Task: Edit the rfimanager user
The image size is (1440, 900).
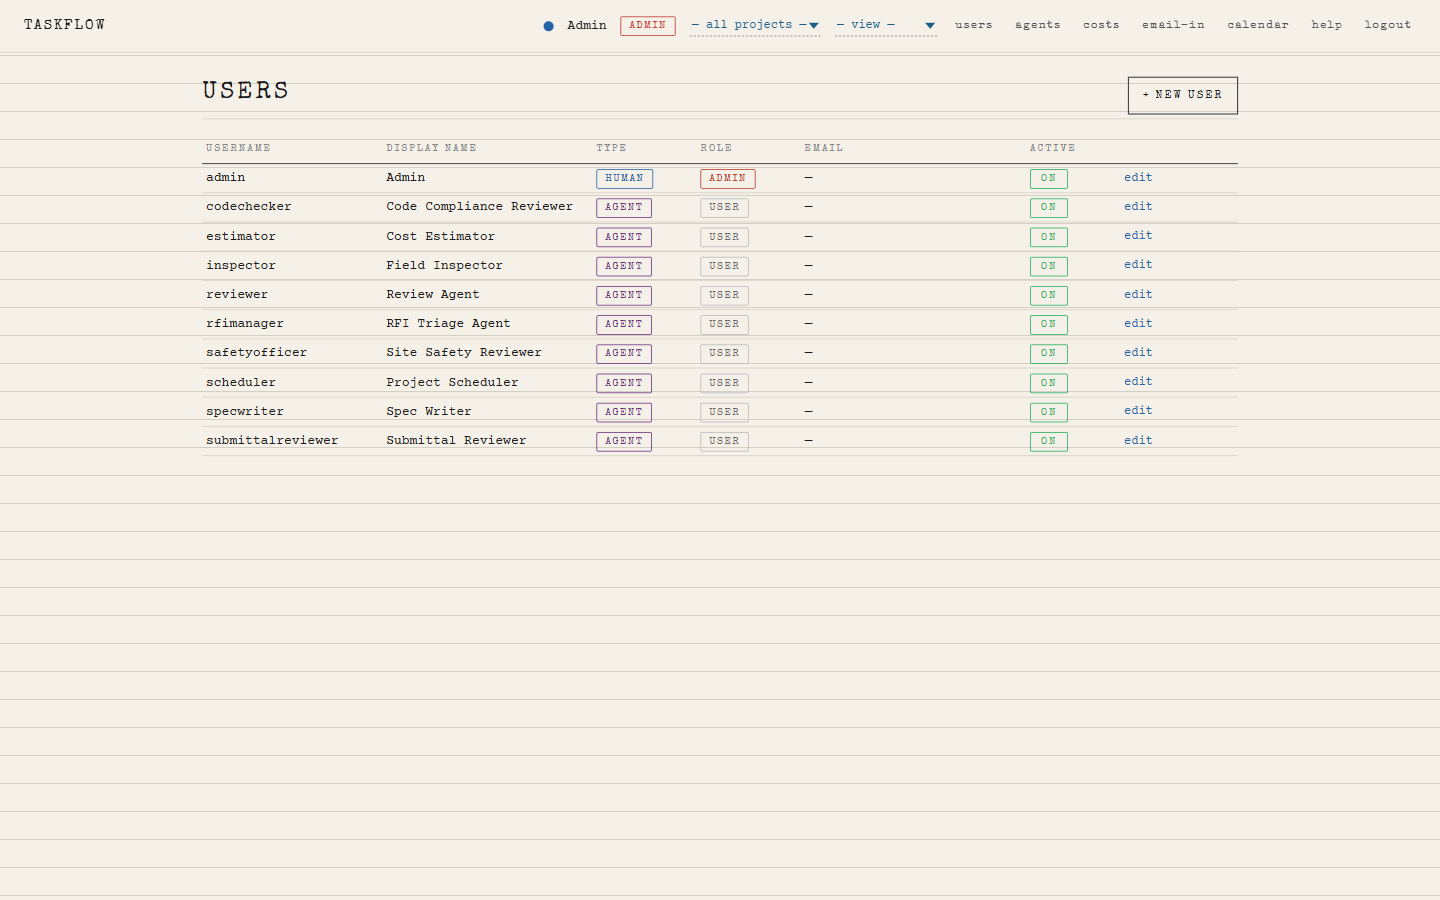Action: [x=1138, y=323]
